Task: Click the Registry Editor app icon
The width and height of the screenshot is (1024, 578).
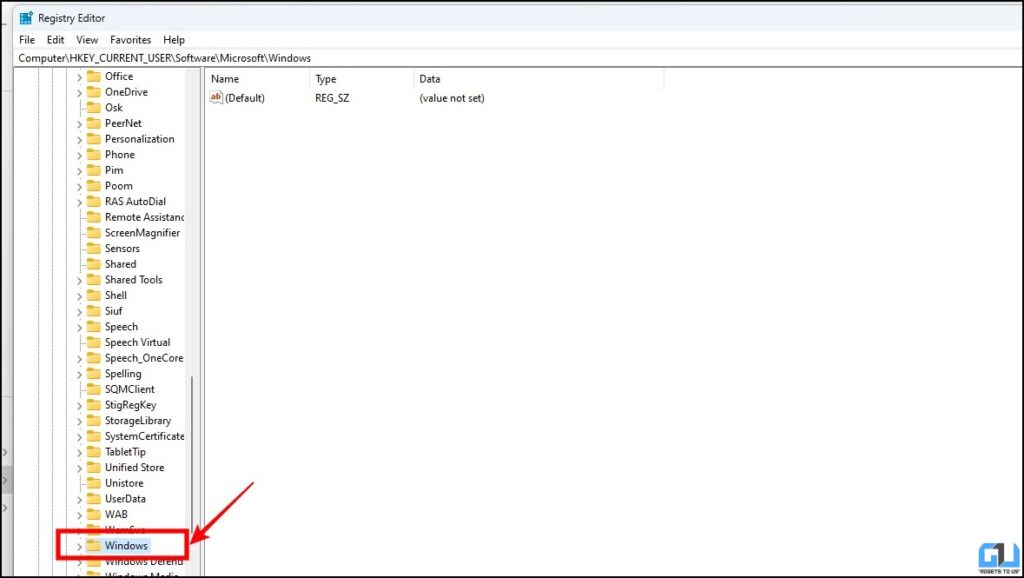Action: [x=26, y=18]
